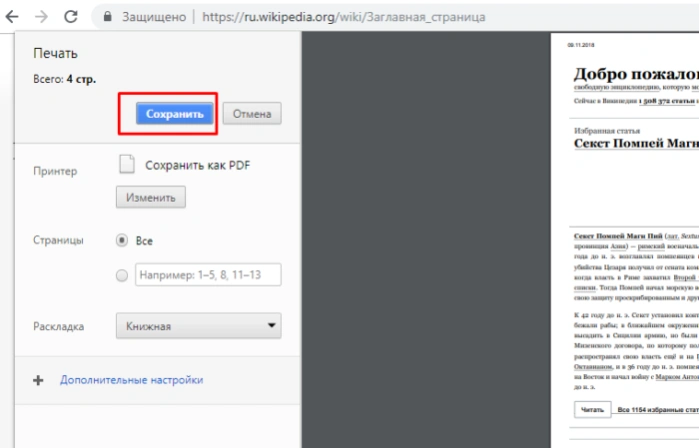Click 'Избранная статья' text in preview

(607, 131)
